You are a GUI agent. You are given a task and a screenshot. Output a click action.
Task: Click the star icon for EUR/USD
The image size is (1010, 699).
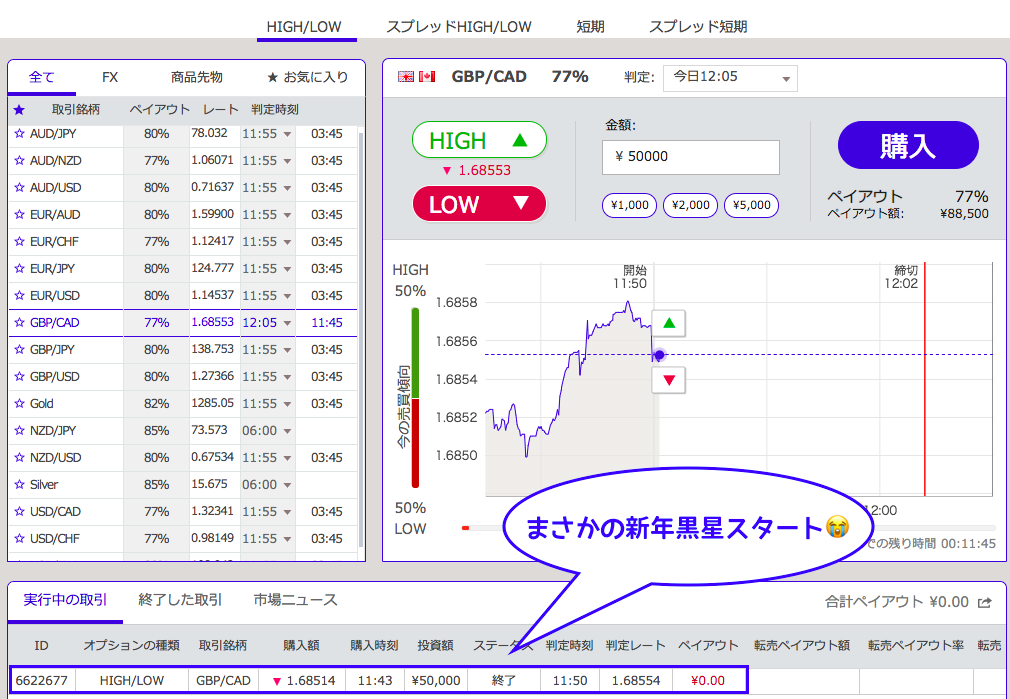tap(19, 296)
